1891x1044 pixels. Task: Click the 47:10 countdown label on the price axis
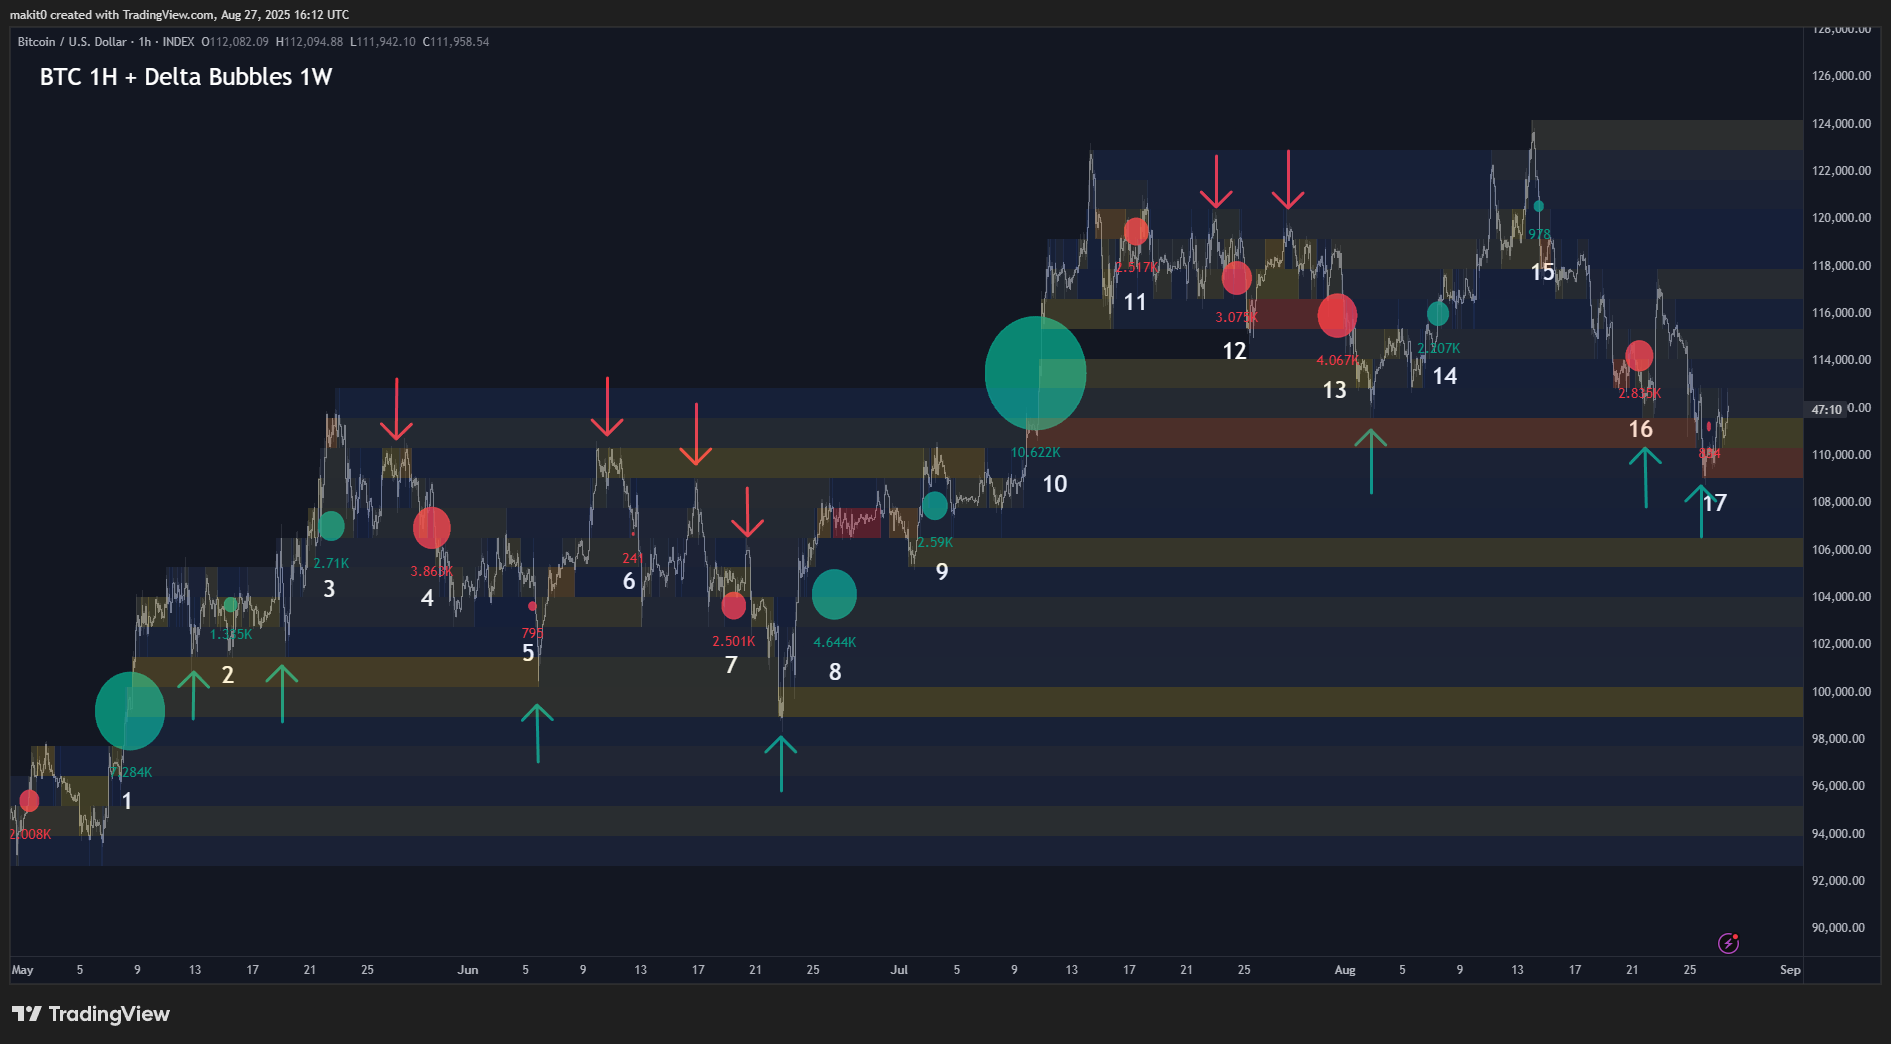click(1827, 410)
